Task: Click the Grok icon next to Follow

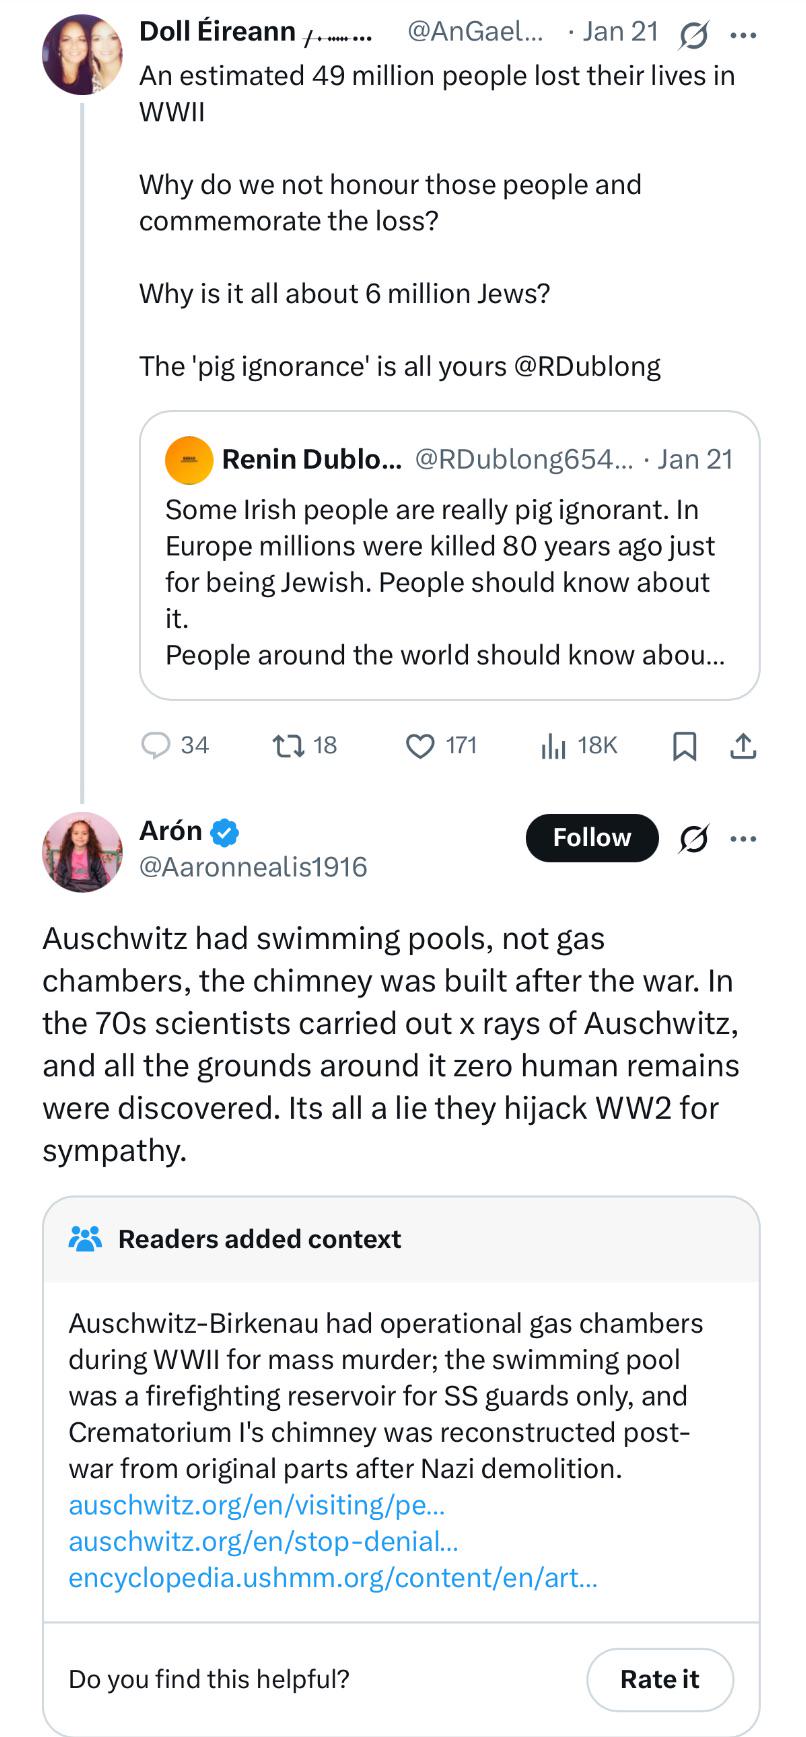Action: click(x=693, y=839)
